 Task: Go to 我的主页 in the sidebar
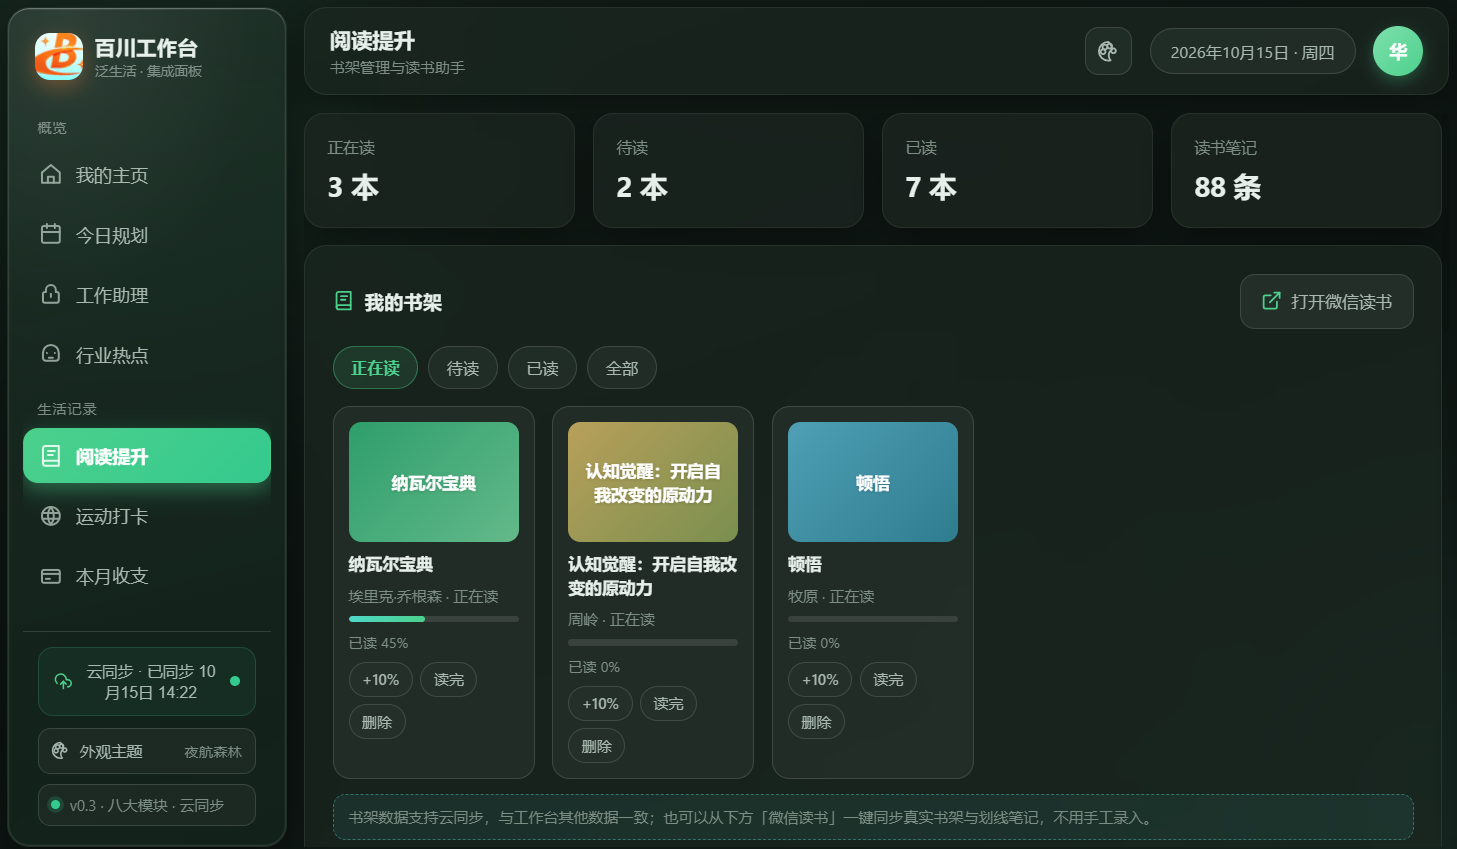coord(147,175)
